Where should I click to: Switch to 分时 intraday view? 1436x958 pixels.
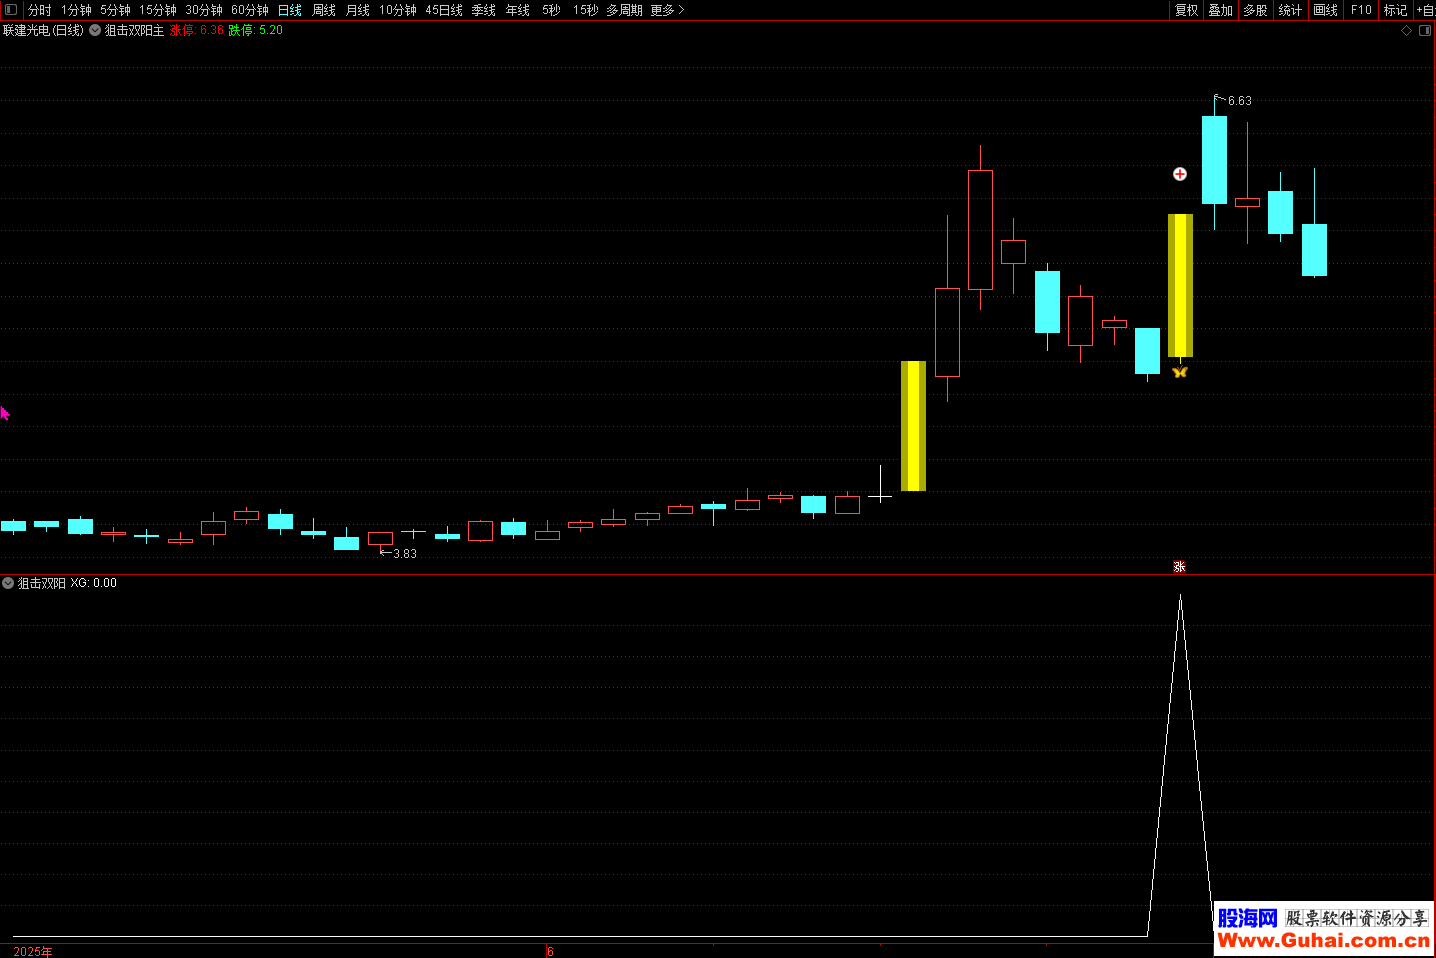click(x=40, y=10)
